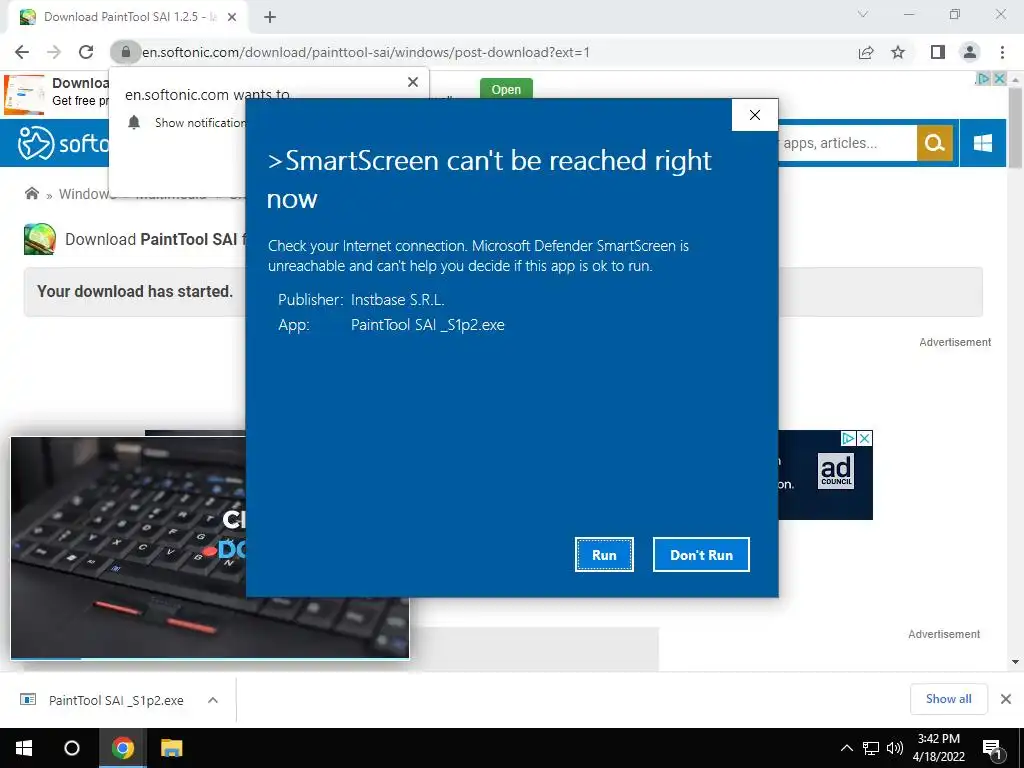Image resolution: width=1024 pixels, height=768 pixels.
Task: Choose Don't Run in SmartScreen dialog
Action: pyautogui.click(x=701, y=554)
